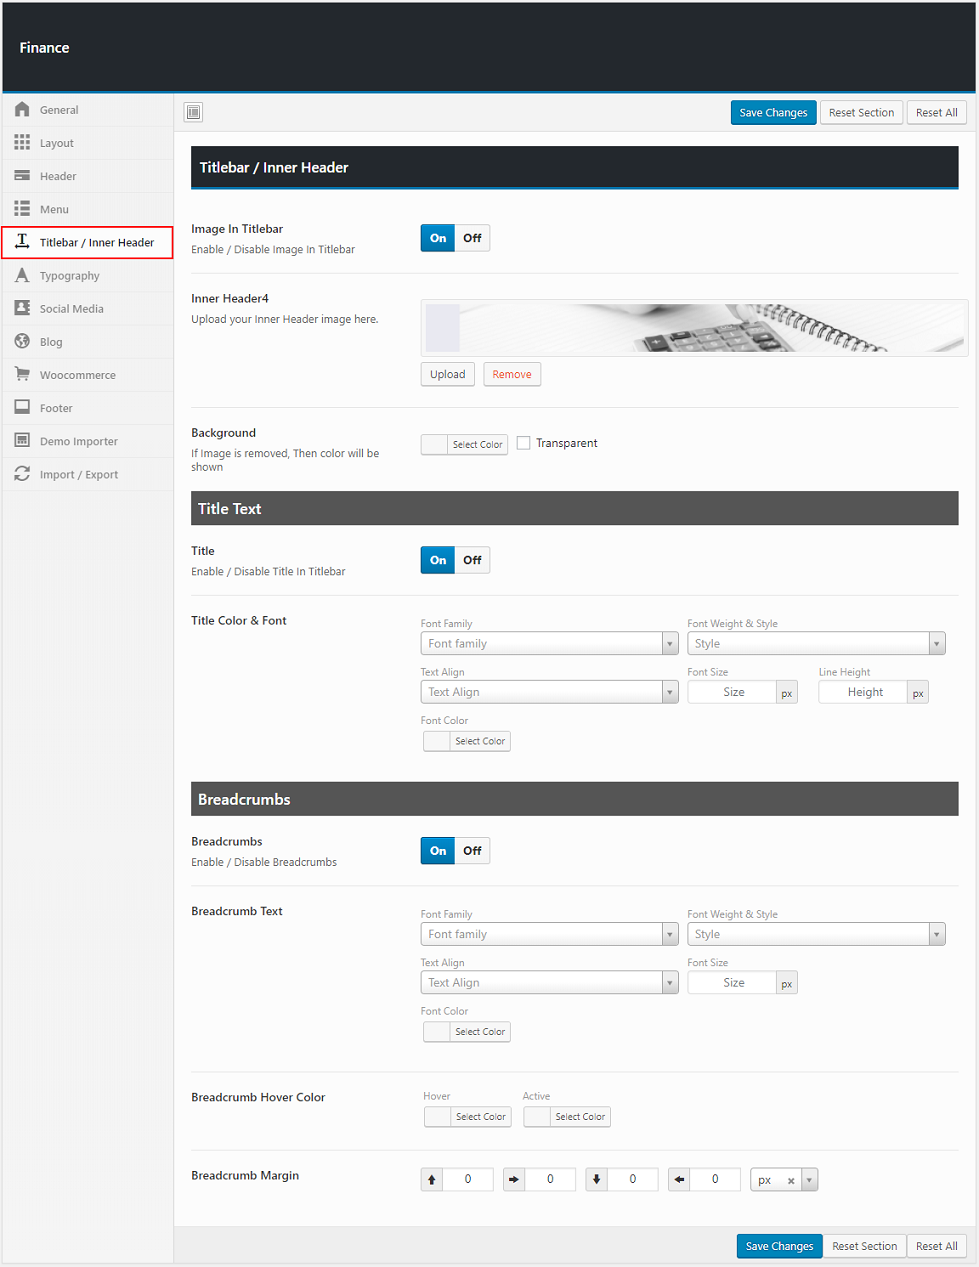The height and width of the screenshot is (1267, 979).
Task: Click the Typography letter icon
Action: point(22,275)
